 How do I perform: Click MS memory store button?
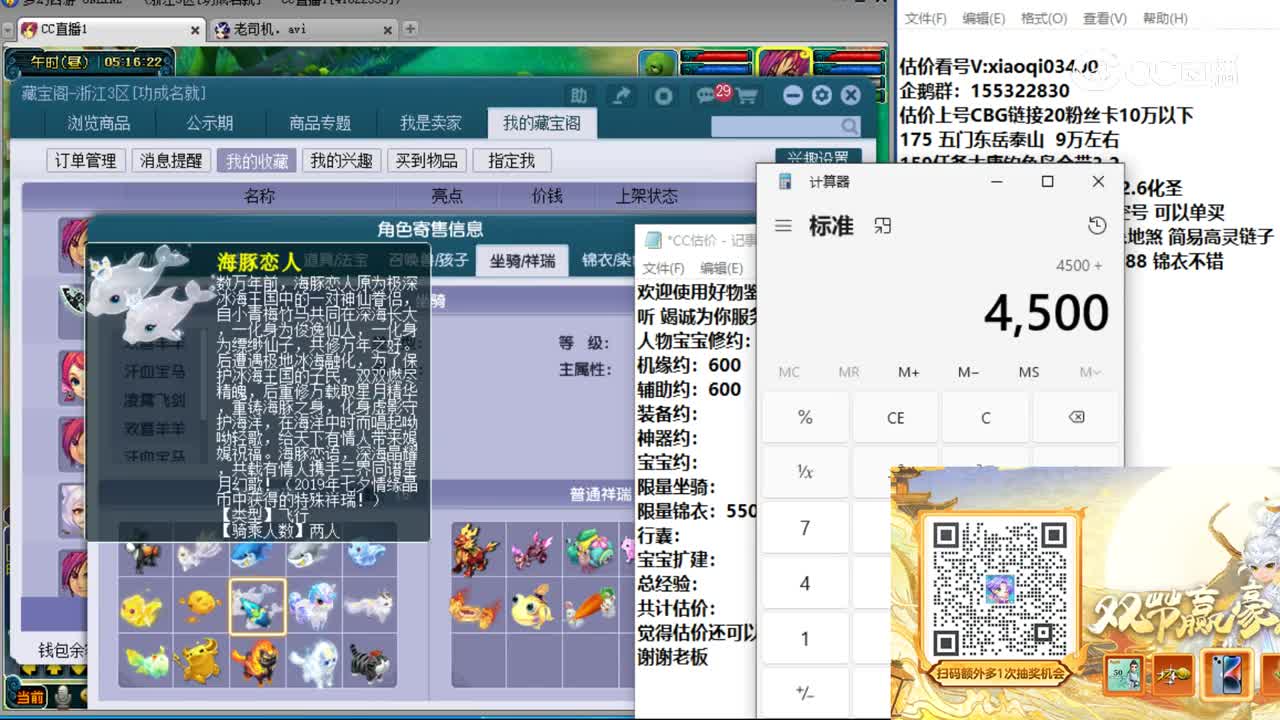tap(1028, 372)
